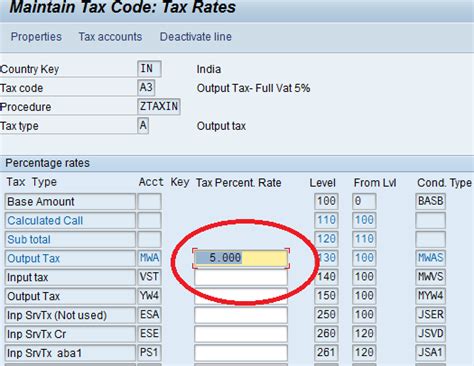Select the Calculated Call row
The height and width of the screenshot is (366, 474).
tap(70, 220)
